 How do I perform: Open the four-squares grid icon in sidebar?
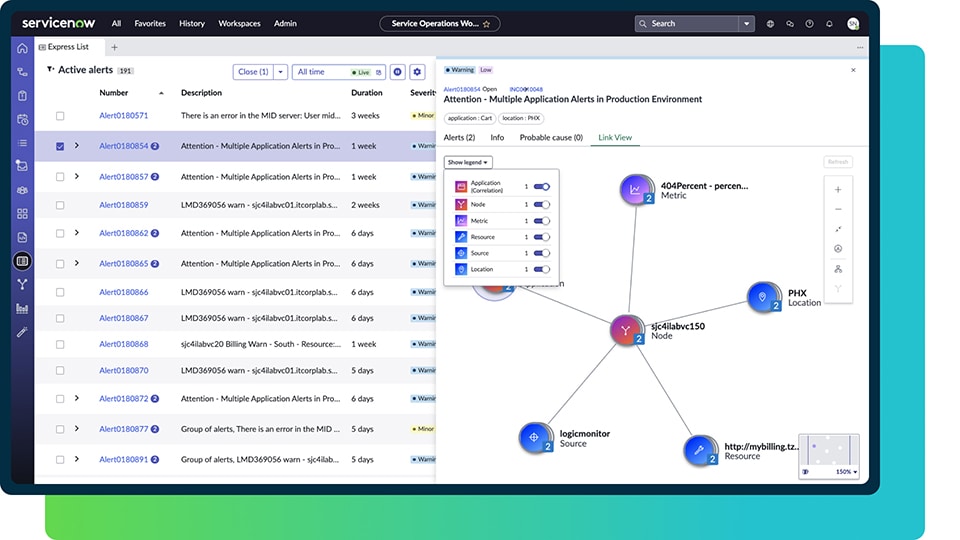click(x=23, y=214)
